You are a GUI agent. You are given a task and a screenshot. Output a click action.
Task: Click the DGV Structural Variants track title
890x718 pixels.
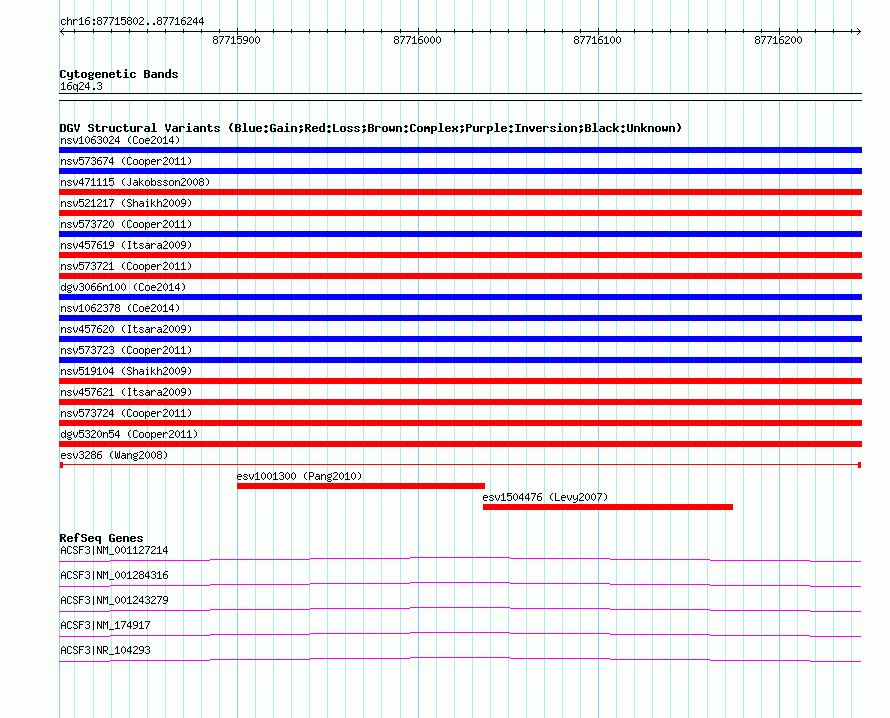[371, 128]
